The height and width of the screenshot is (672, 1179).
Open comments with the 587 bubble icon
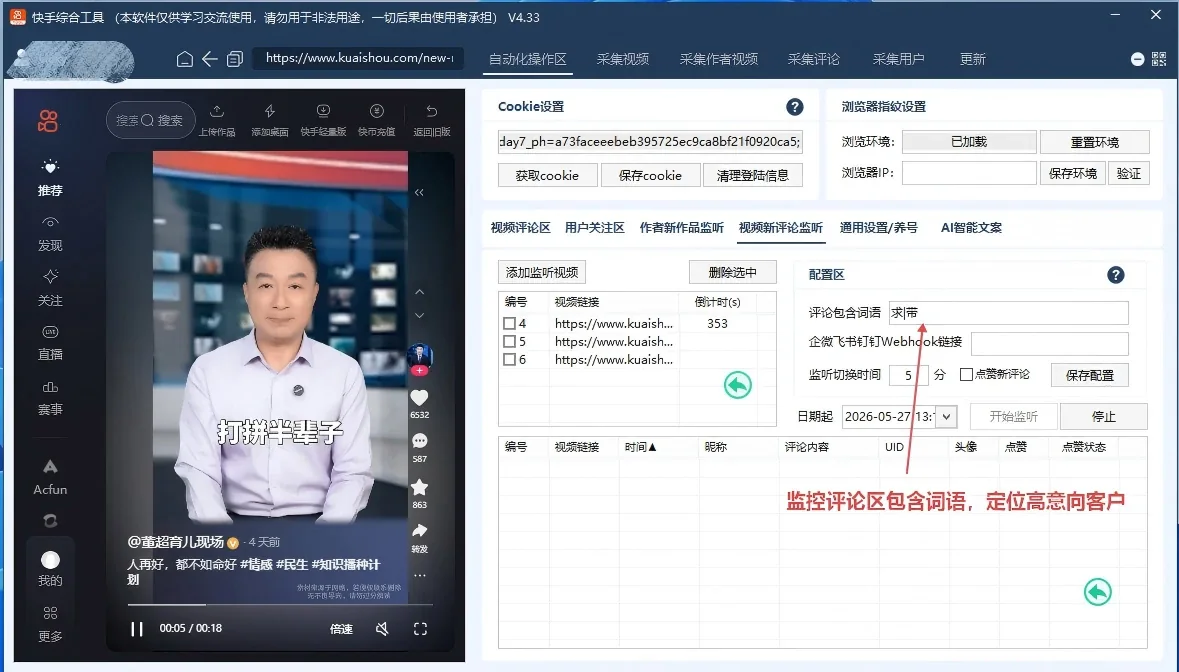pos(420,441)
